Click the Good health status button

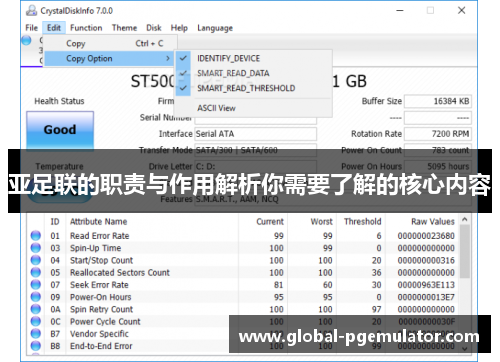pyautogui.click(x=60, y=130)
